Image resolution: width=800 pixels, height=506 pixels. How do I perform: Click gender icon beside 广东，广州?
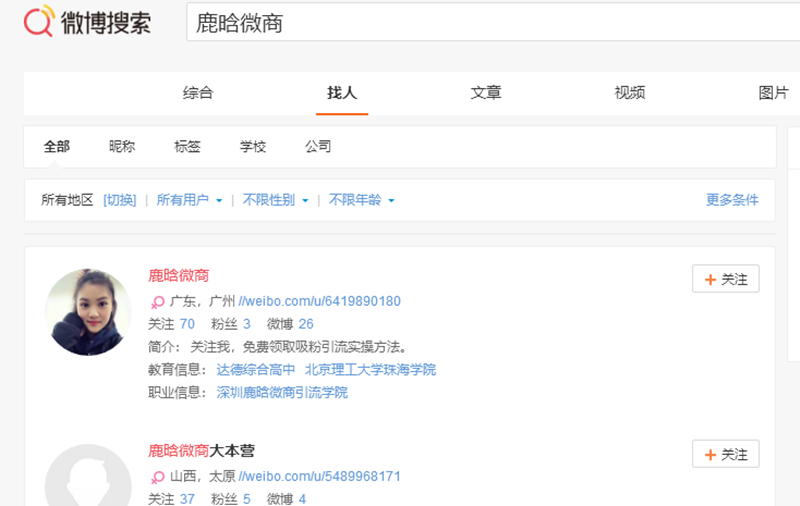click(x=158, y=302)
